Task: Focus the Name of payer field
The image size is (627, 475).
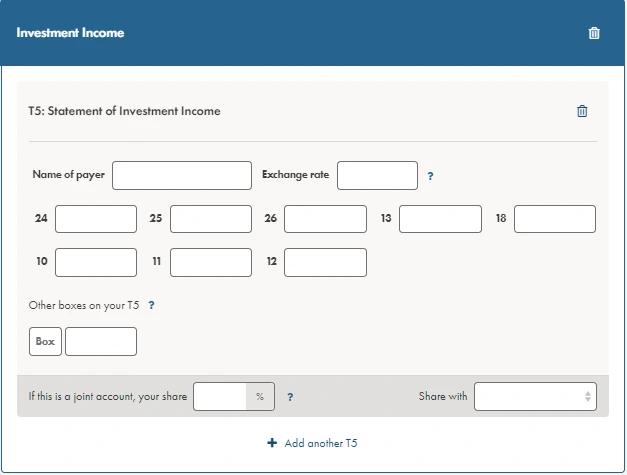Action: pyautogui.click(x=182, y=176)
